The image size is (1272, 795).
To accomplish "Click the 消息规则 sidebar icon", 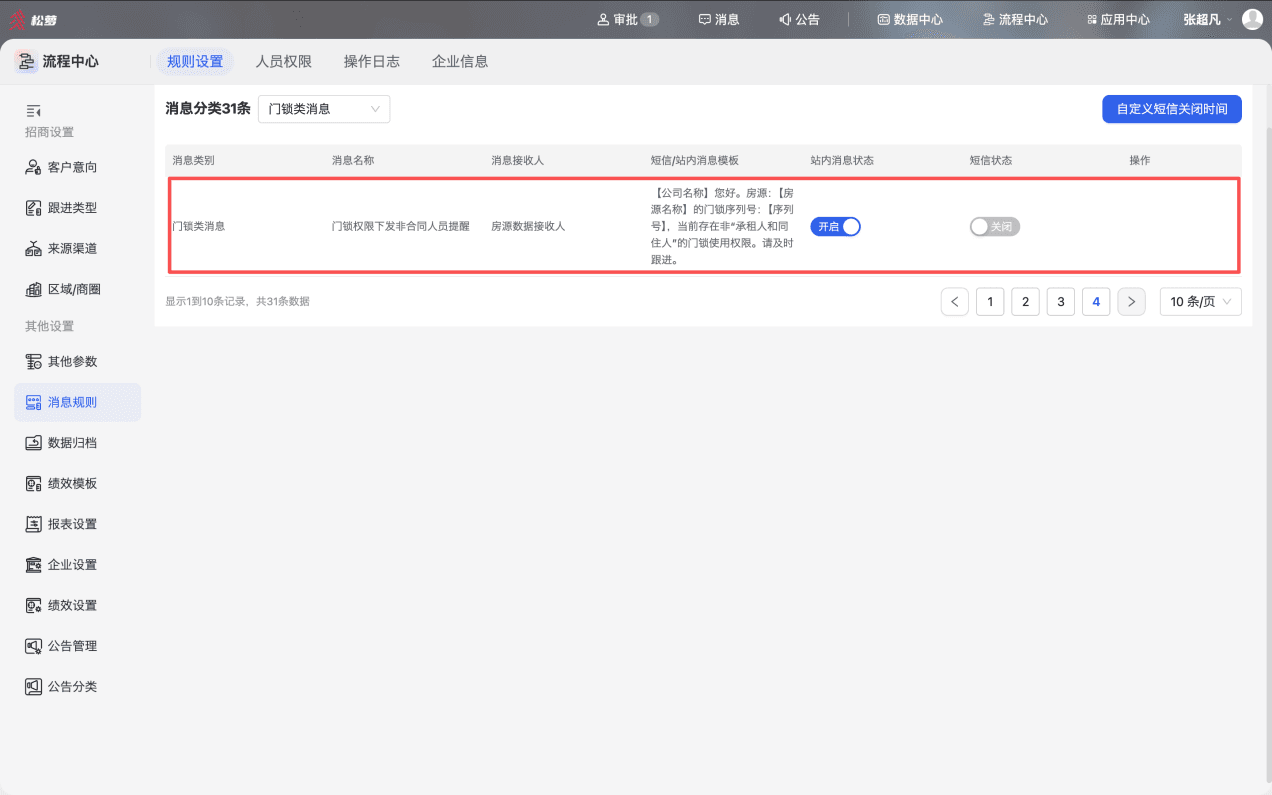I will click(x=33, y=402).
